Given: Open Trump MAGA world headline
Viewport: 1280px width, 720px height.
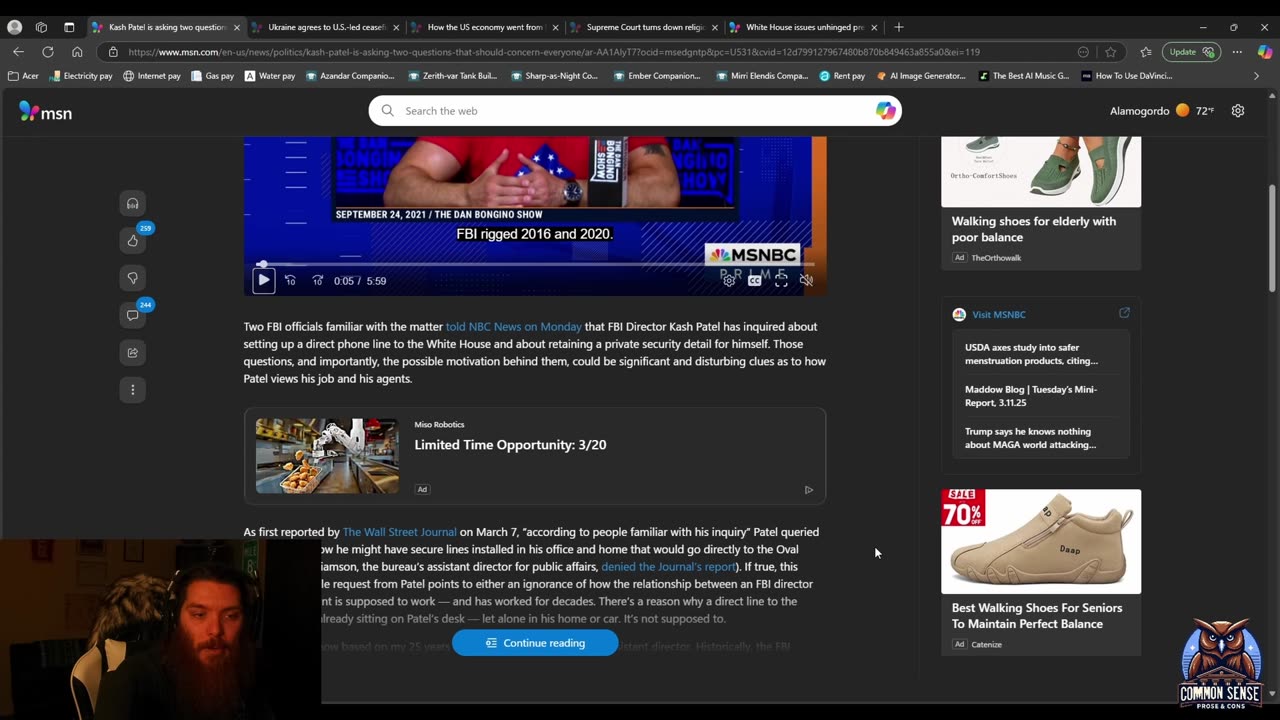Looking at the screenshot, I should click(1031, 438).
